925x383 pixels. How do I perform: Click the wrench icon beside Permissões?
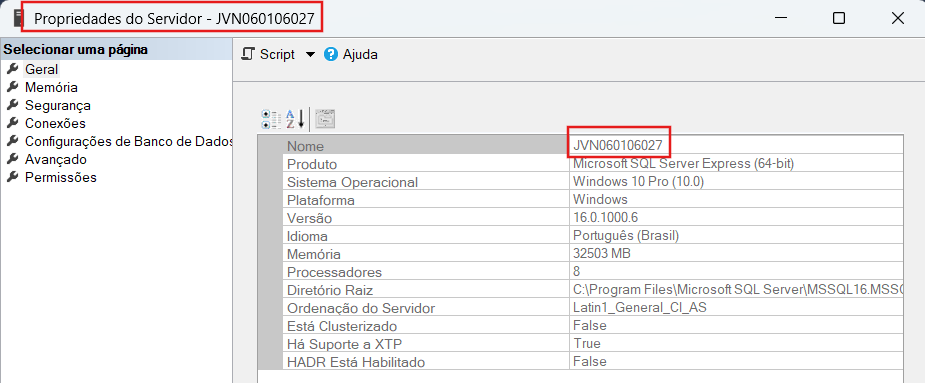click(x=12, y=176)
